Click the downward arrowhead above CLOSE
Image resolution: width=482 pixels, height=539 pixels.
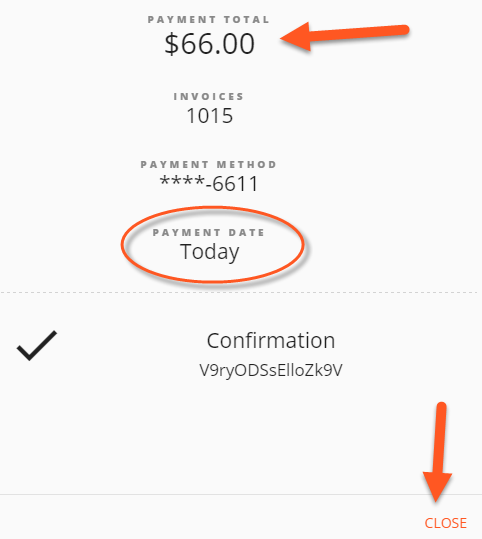(x=437, y=487)
